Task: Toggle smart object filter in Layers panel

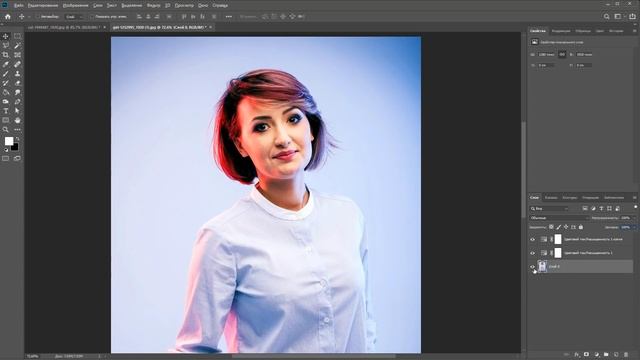Action: pyautogui.click(x=618, y=209)
